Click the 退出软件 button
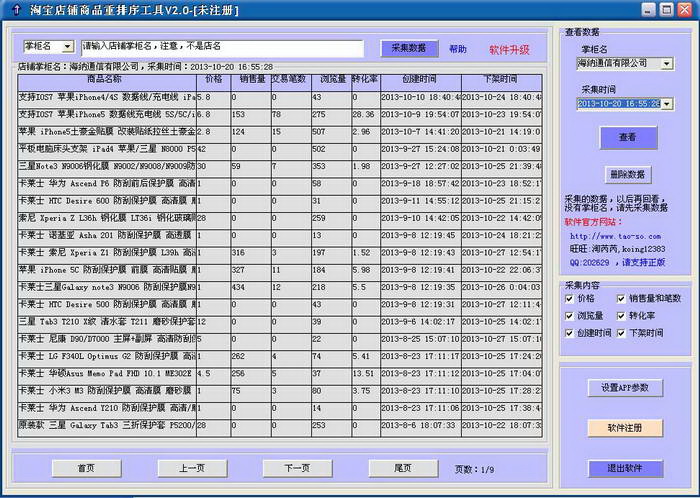 click(625, 468)
